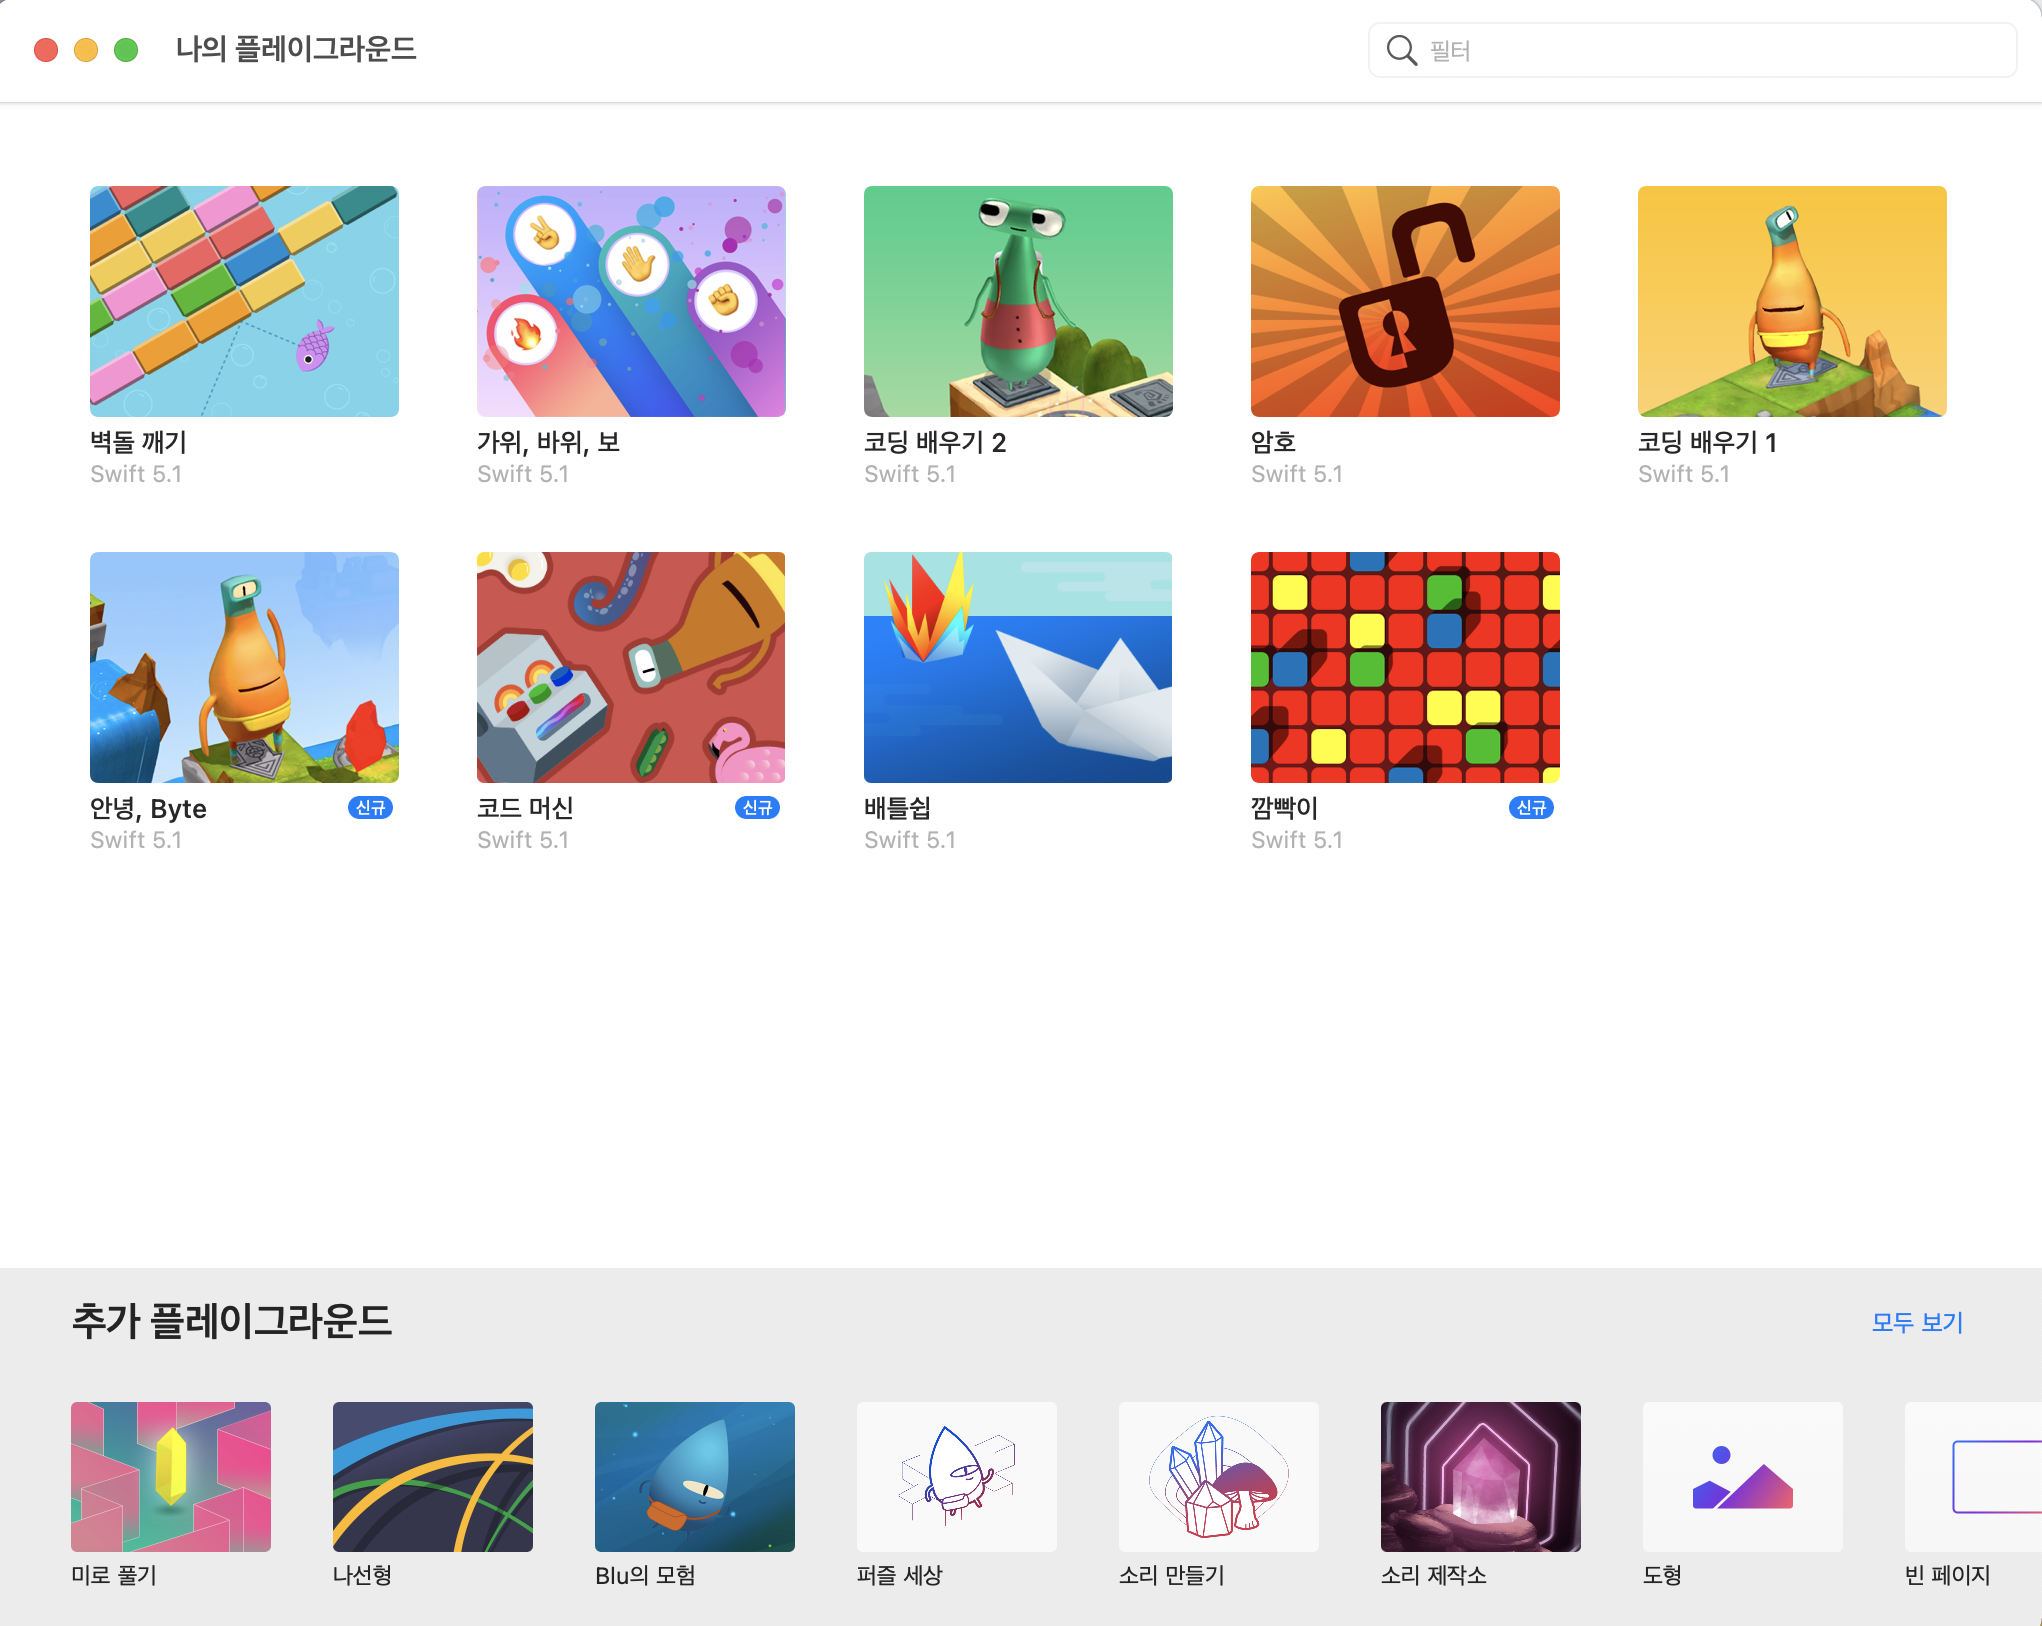This screenshot has height=1626, width=2042.
Task: Select the 깜빡이 colored grid playground
Action: 1405,667
